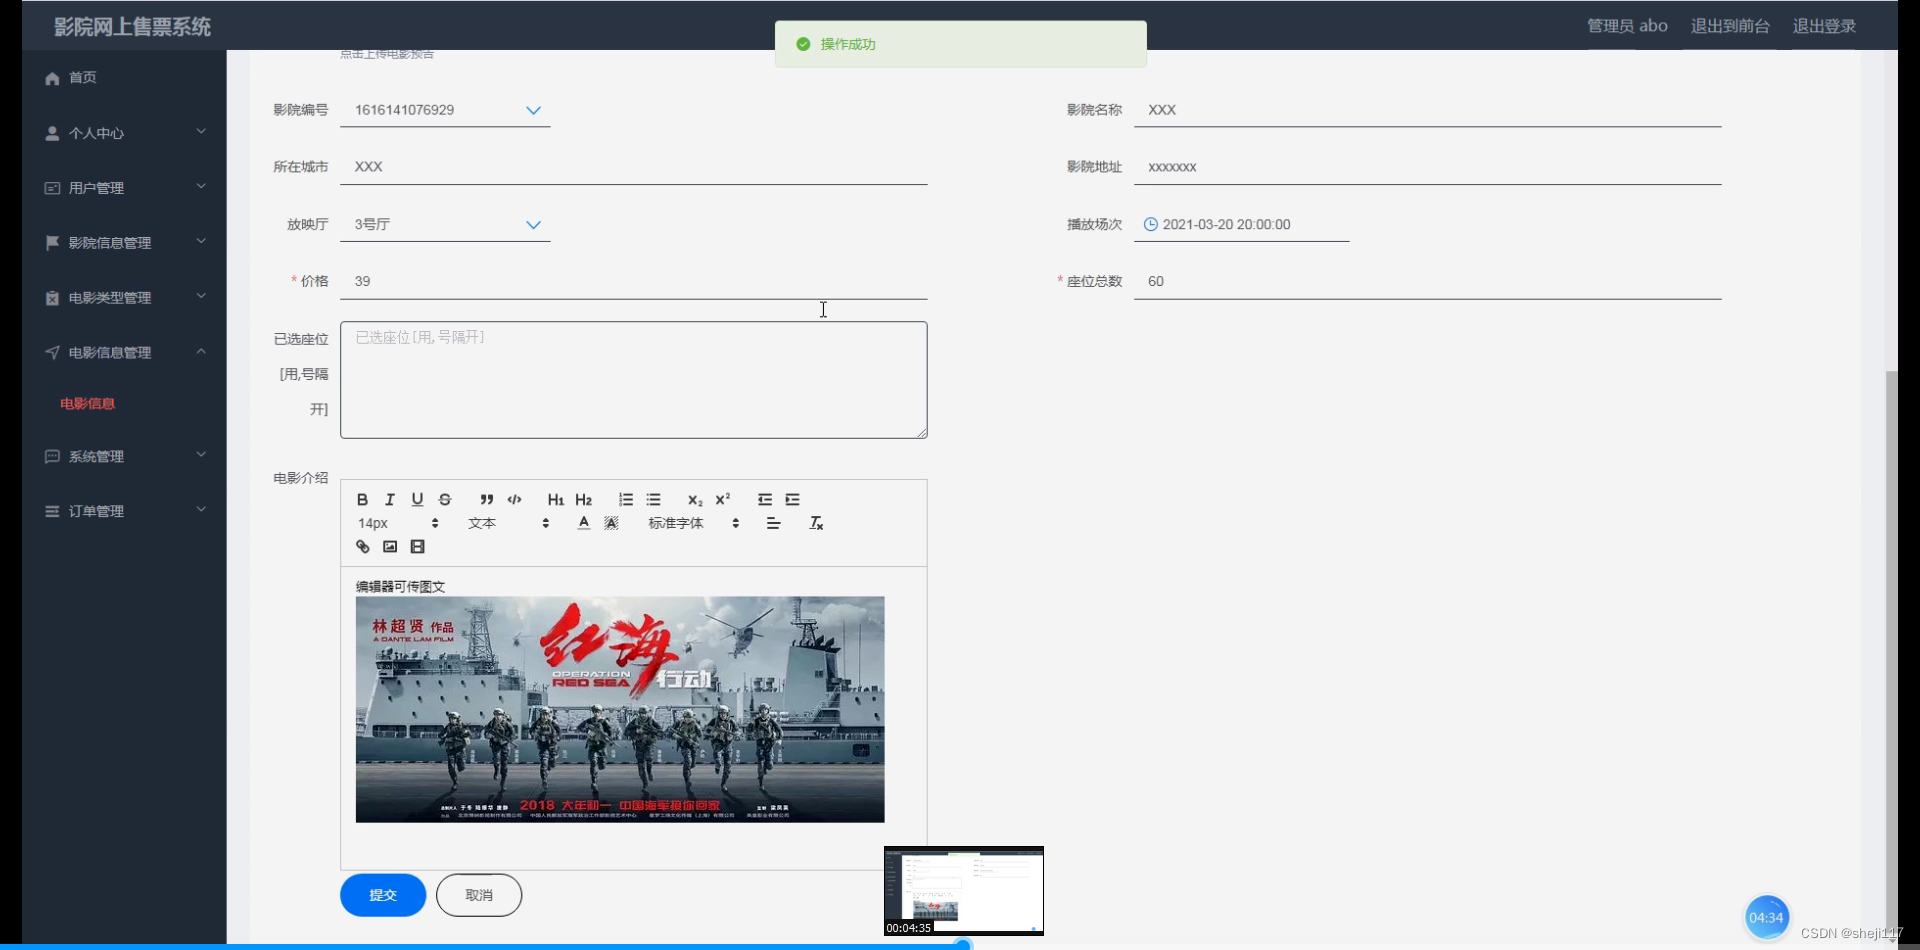Insert a hyperlink using the link icon

tap(362, 547)
